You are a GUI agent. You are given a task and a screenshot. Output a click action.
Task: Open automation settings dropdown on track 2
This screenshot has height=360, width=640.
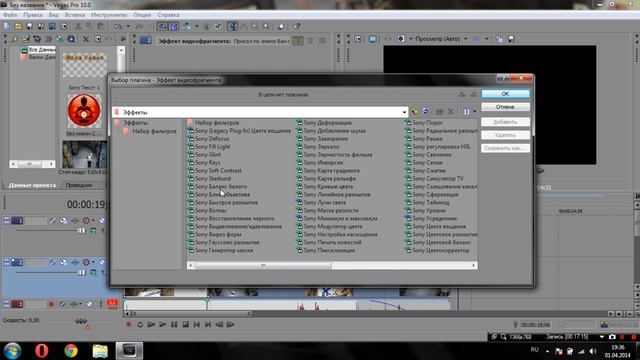pos(93,262)
